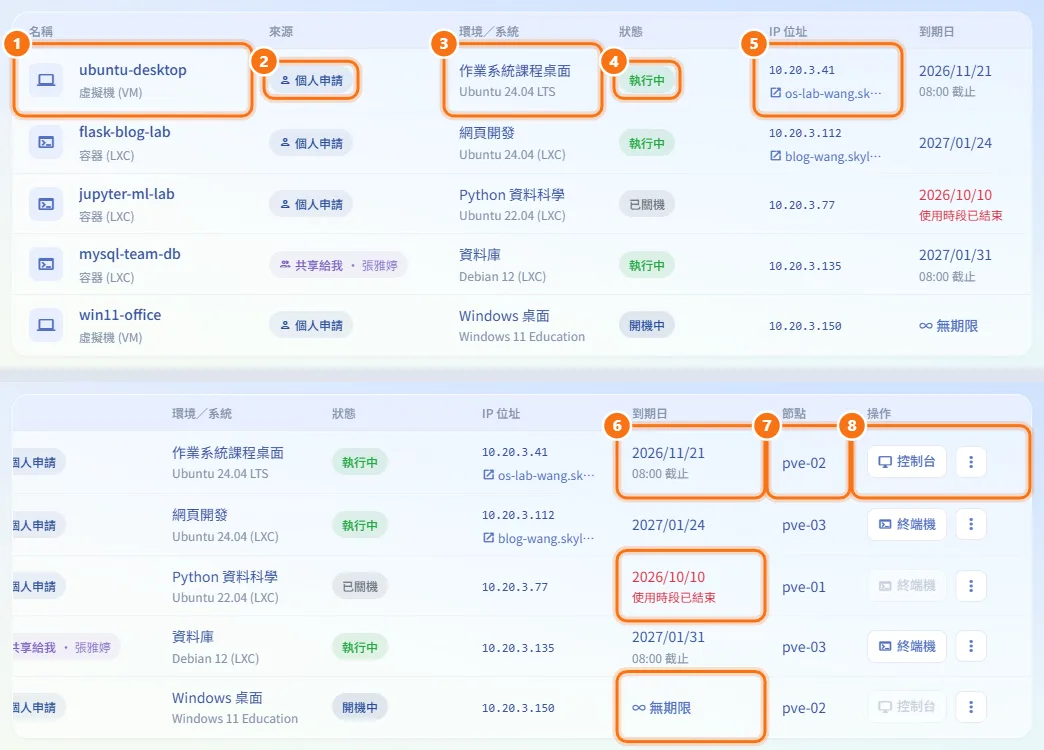Click the red 2026/10/10 expiry date in the jupyter-ml-lab row
1044x750 pixels.
tap(955, 194)
